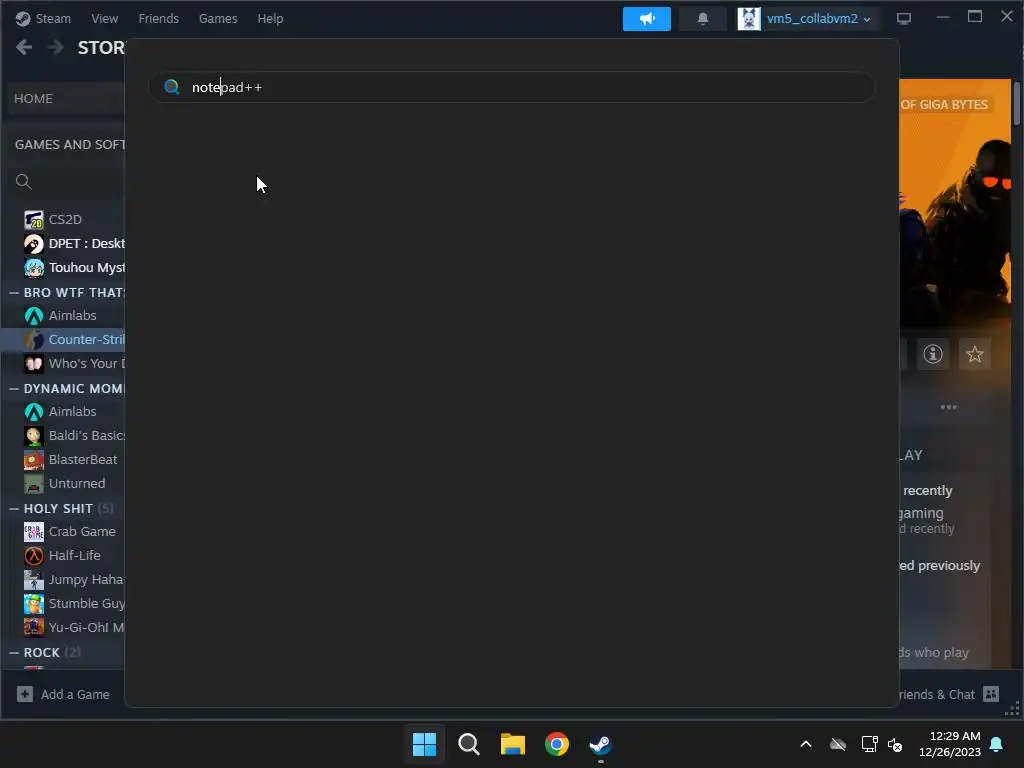The height and width of the screenshot is (768, 1024).
Task: Open Windows notification bell in tray
Action: tap(997, 744)
